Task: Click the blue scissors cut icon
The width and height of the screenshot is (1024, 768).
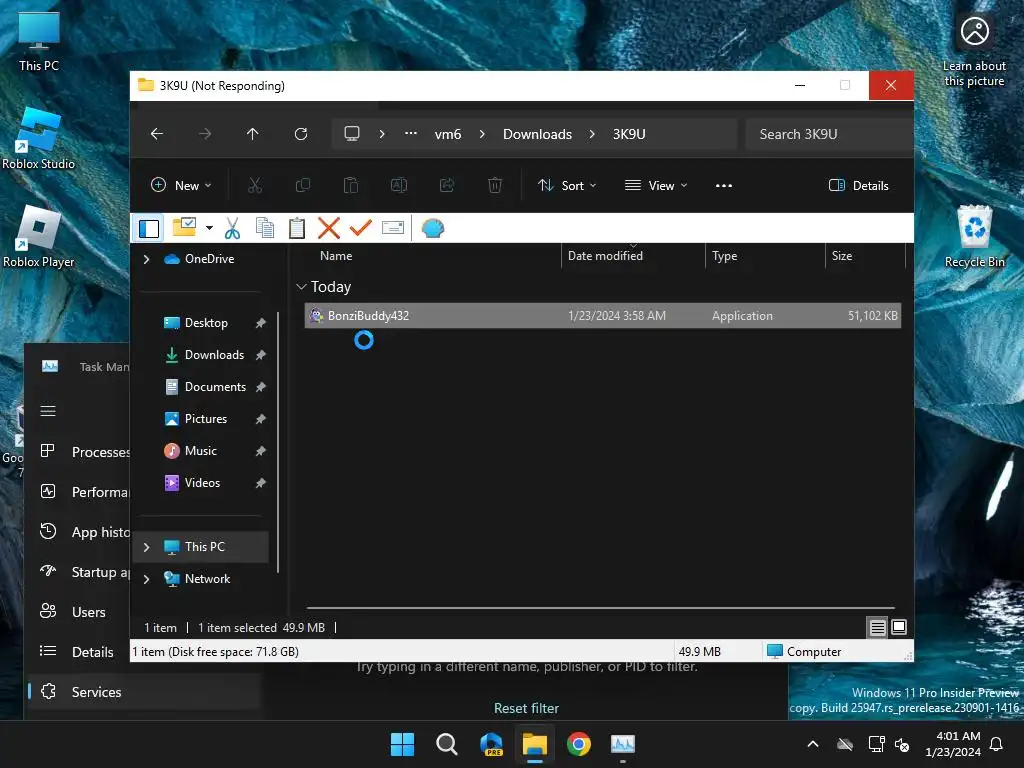Action: pyautogui.click(x=232, y=229)
